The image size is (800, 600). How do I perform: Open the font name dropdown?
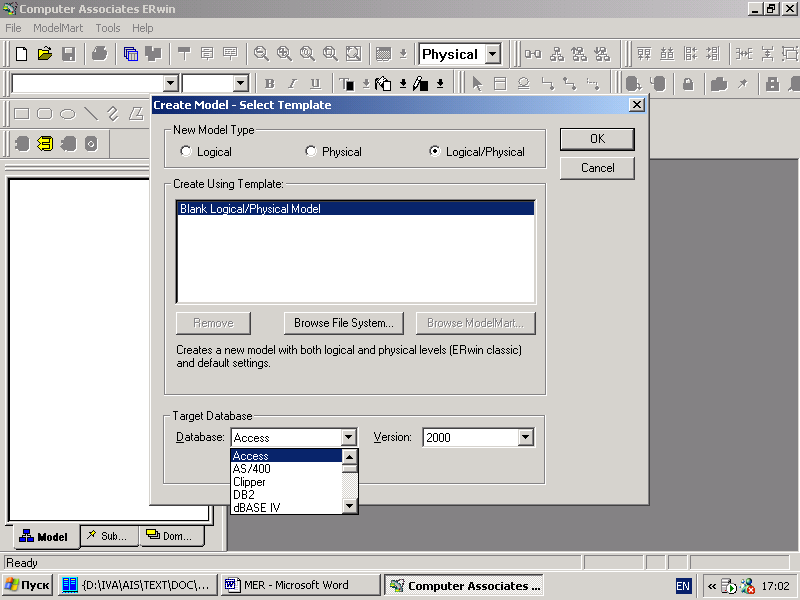click(x=171, y=83)
